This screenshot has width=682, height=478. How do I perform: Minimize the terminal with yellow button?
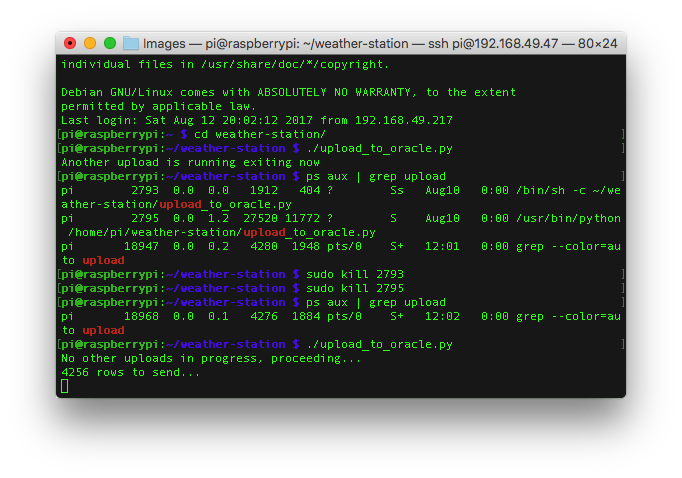90,43
